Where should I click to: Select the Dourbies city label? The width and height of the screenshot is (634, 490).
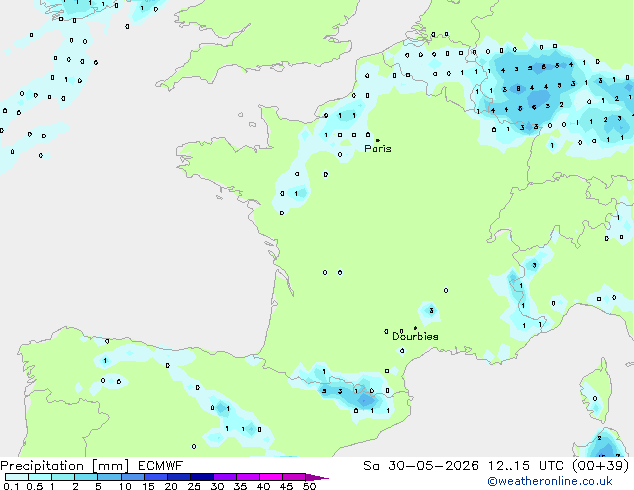tap(415, 336)
